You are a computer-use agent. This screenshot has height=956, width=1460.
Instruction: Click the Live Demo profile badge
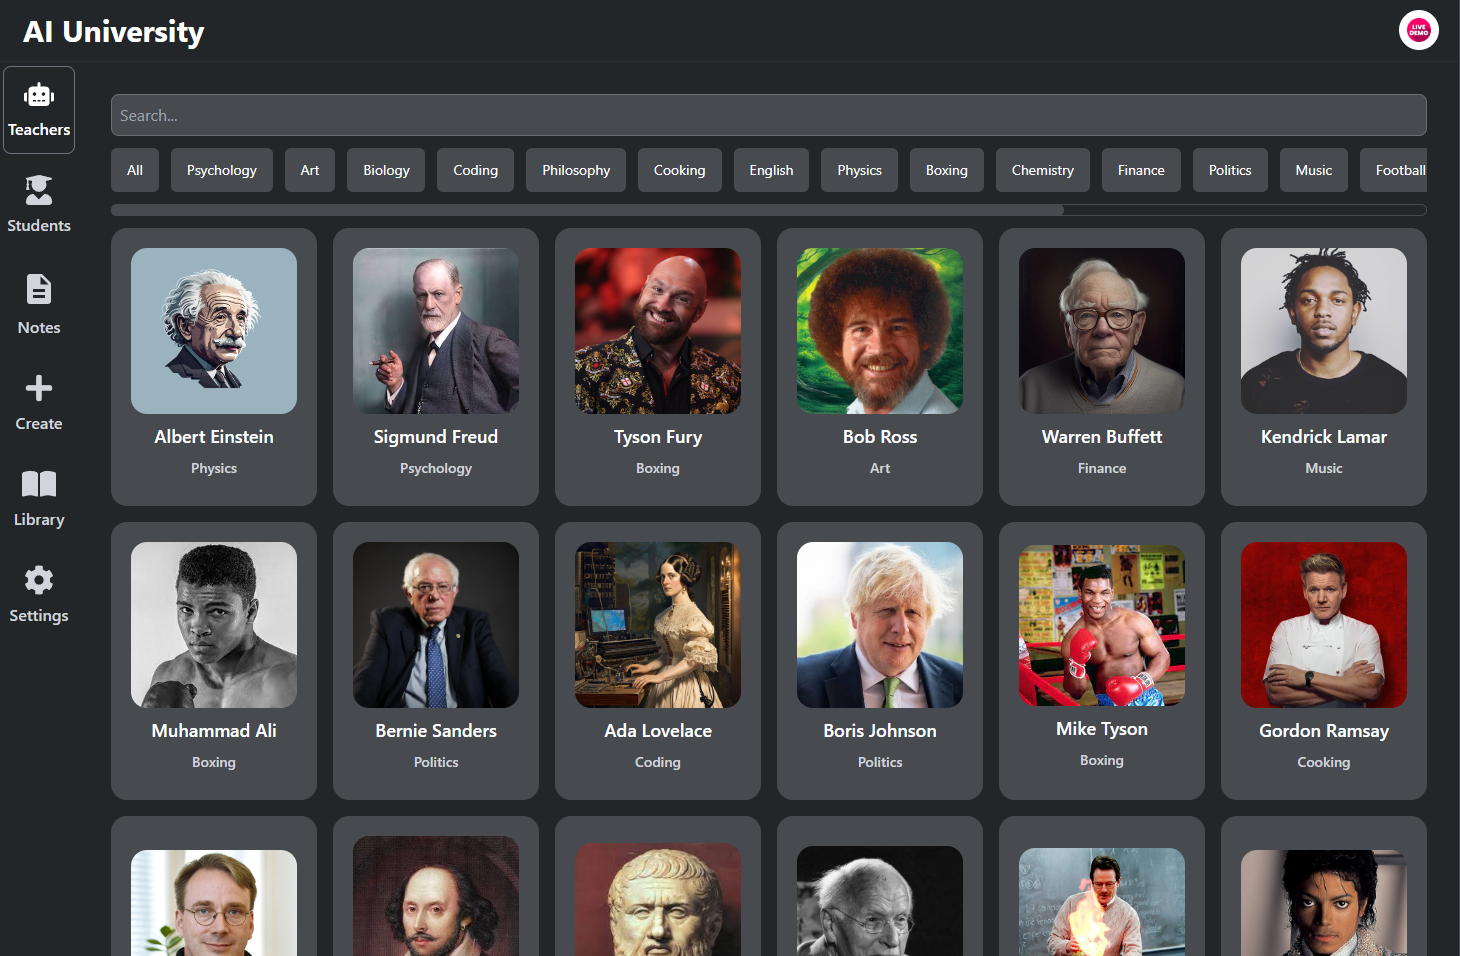(x=1418, y=31)
